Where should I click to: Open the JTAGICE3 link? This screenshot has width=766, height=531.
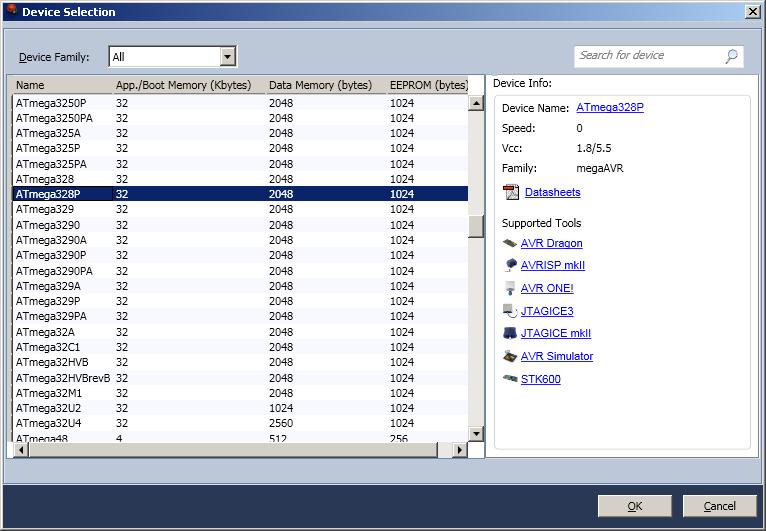tap(547, 311)
